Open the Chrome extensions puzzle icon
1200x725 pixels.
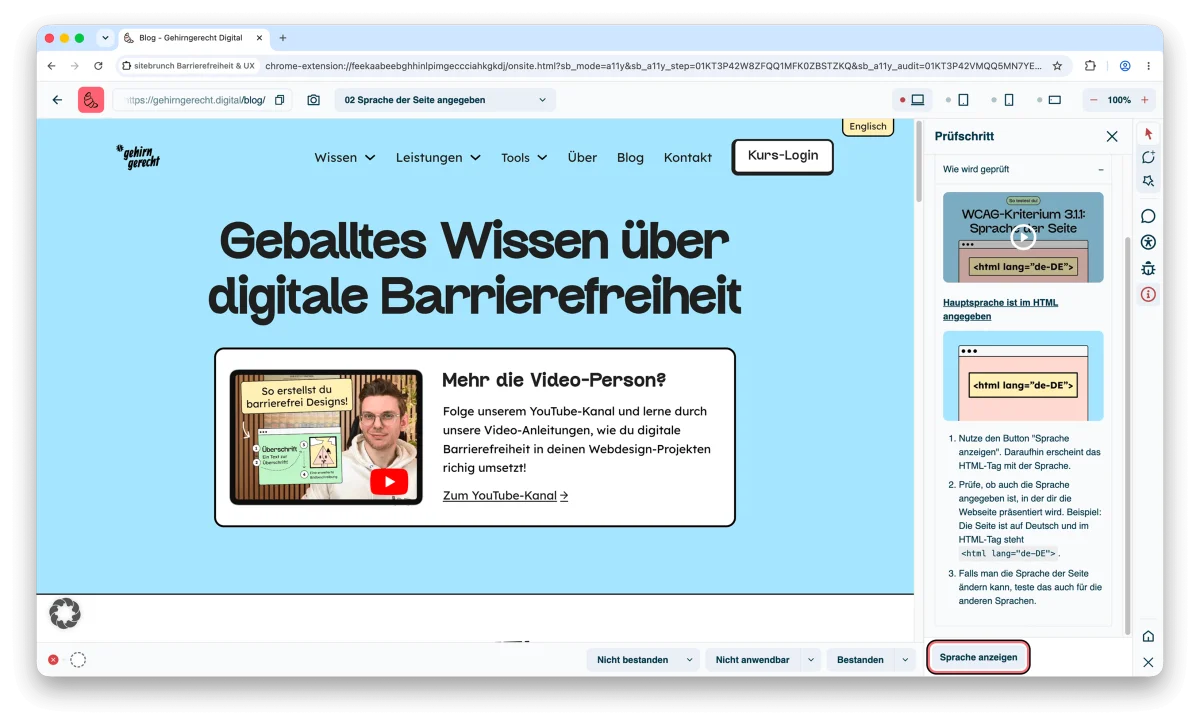pos(1090,66)
